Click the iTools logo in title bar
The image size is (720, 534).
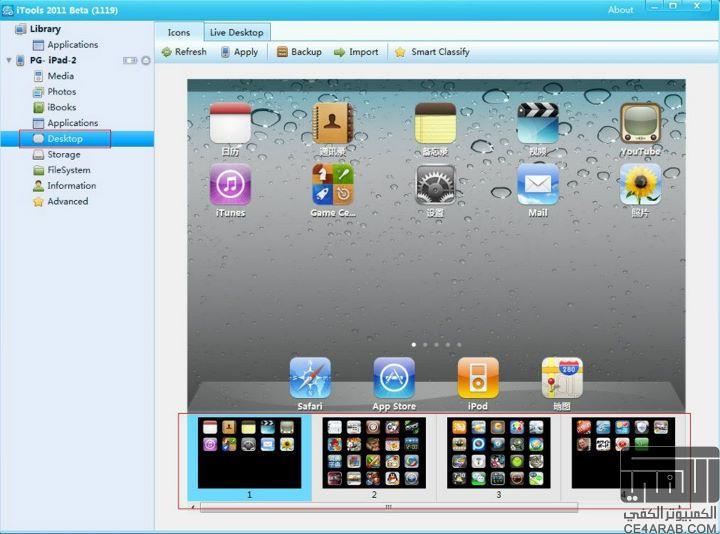7,10
